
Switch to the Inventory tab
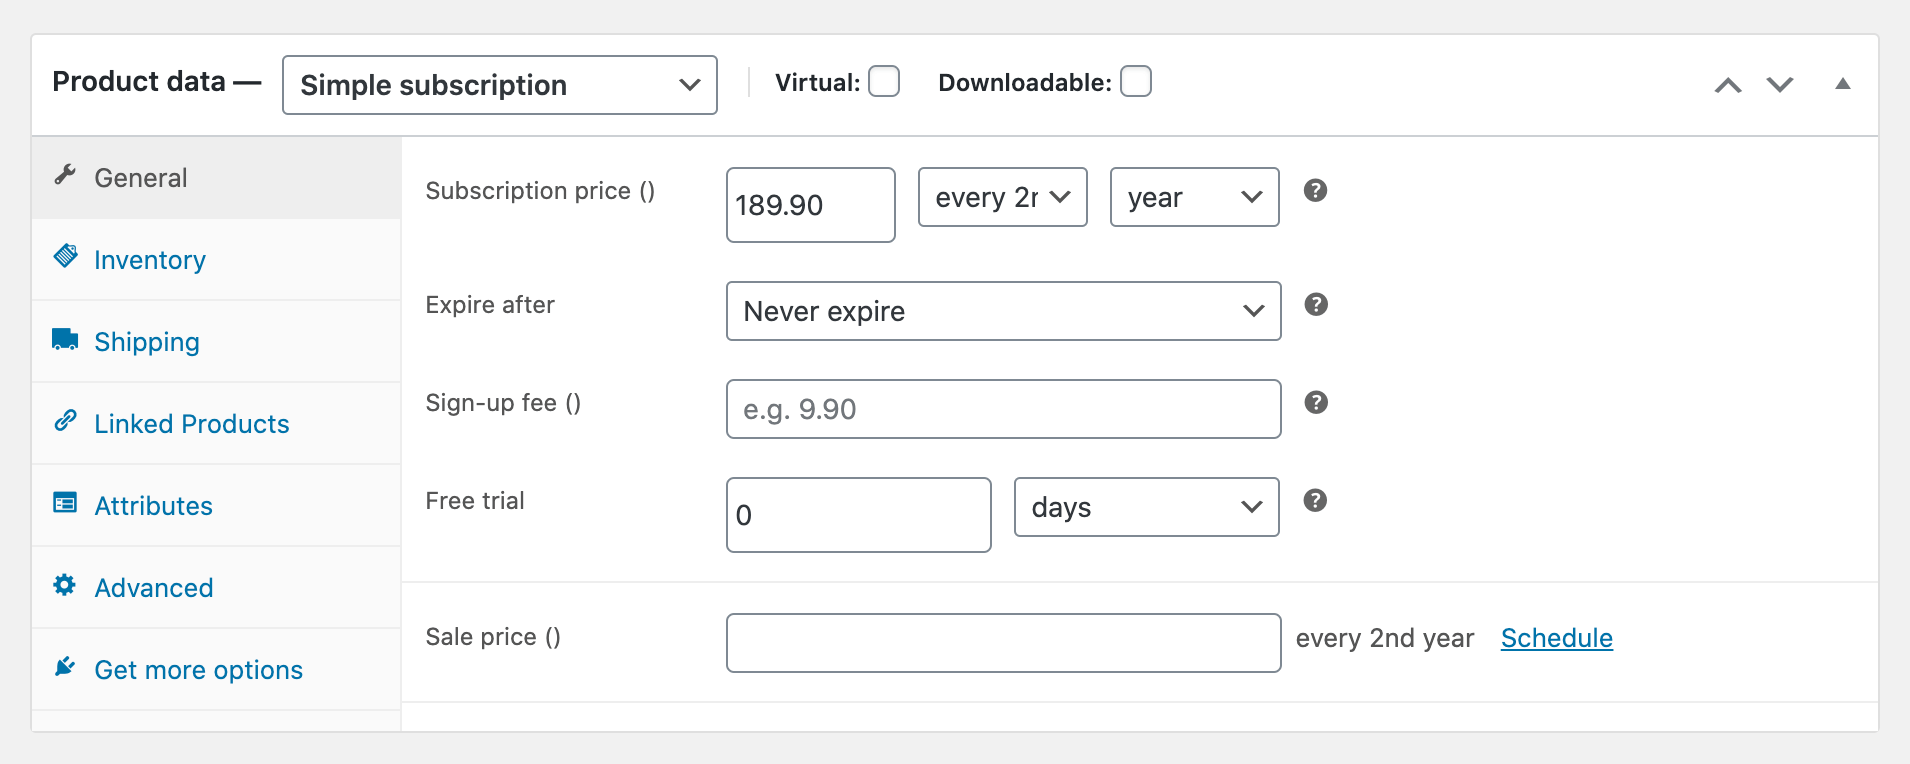[216, 260]
